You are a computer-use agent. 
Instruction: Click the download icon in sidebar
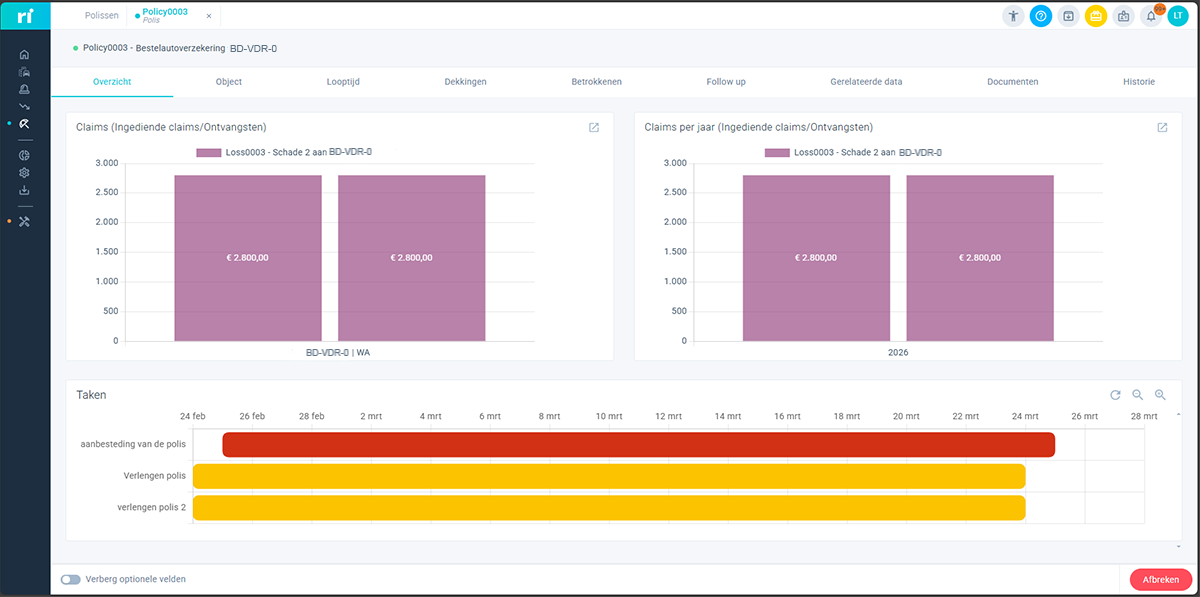click(24, 190)
